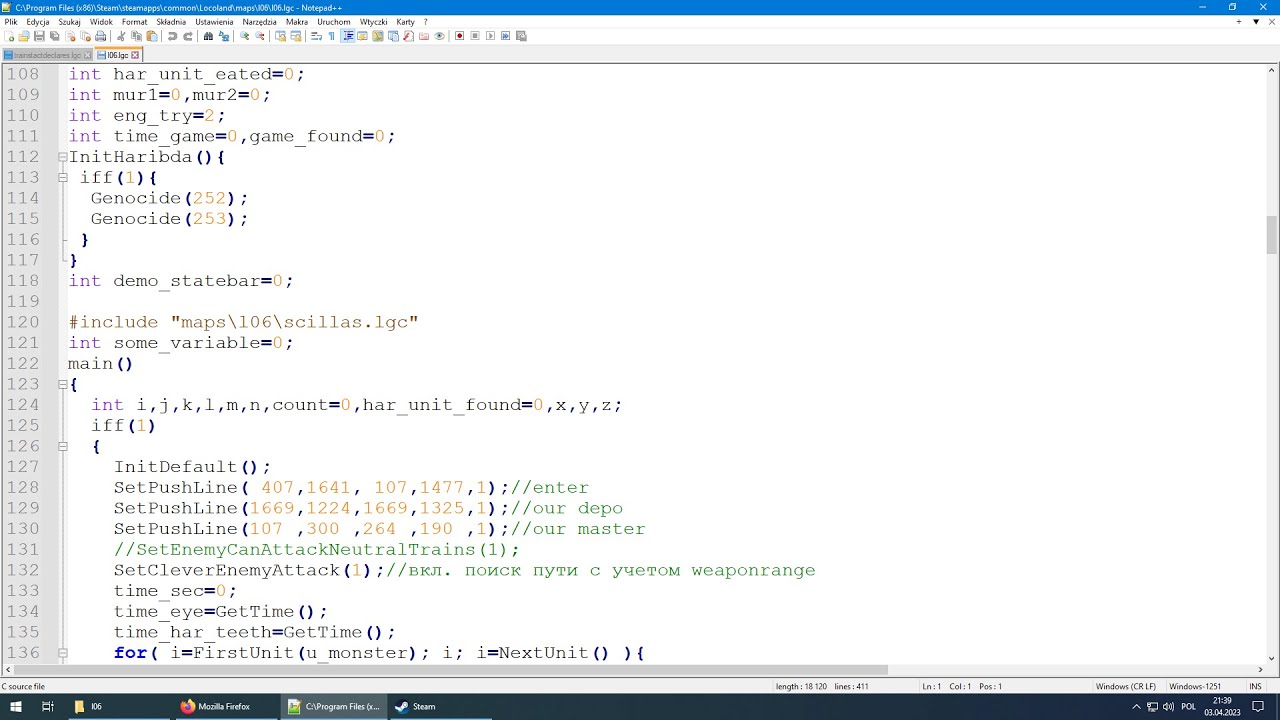Click the Paste clipboard icon
The width and height of the screenshot is (1280, 720).
151,36
